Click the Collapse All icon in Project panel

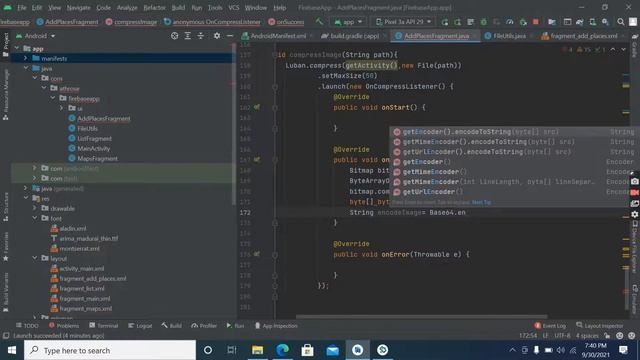[200, 36]
